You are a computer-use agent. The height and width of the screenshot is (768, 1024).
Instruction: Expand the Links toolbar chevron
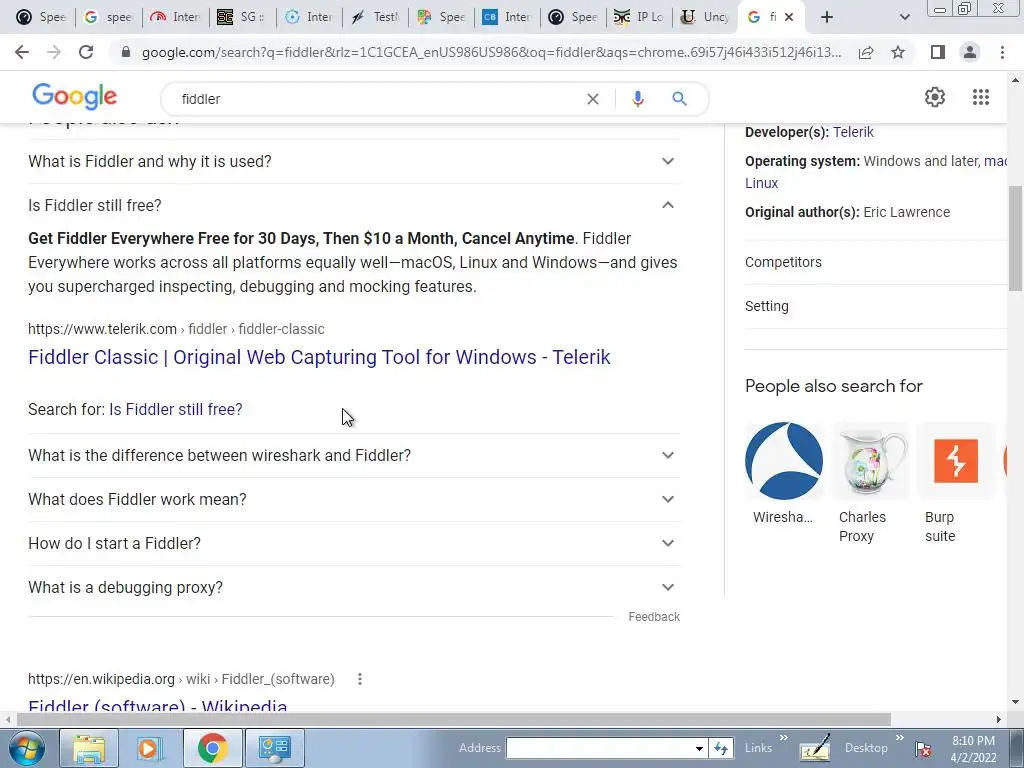coord(783,738)
